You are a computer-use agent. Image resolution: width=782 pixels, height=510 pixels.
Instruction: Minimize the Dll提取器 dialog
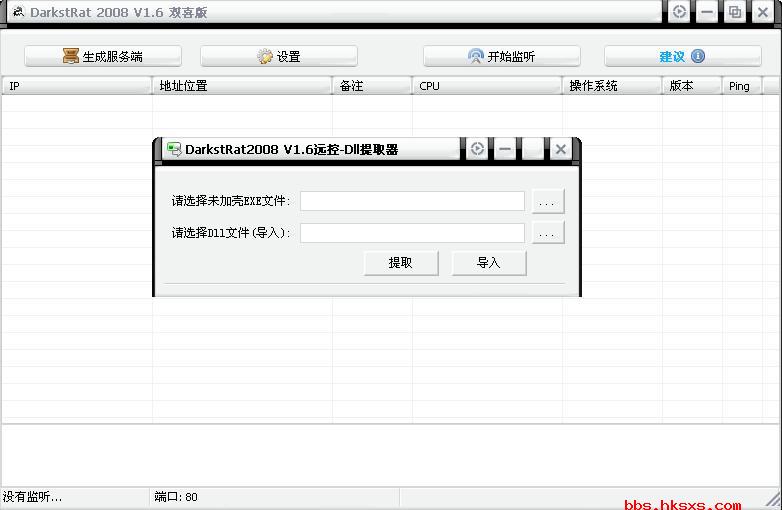(x=505, y=149)
